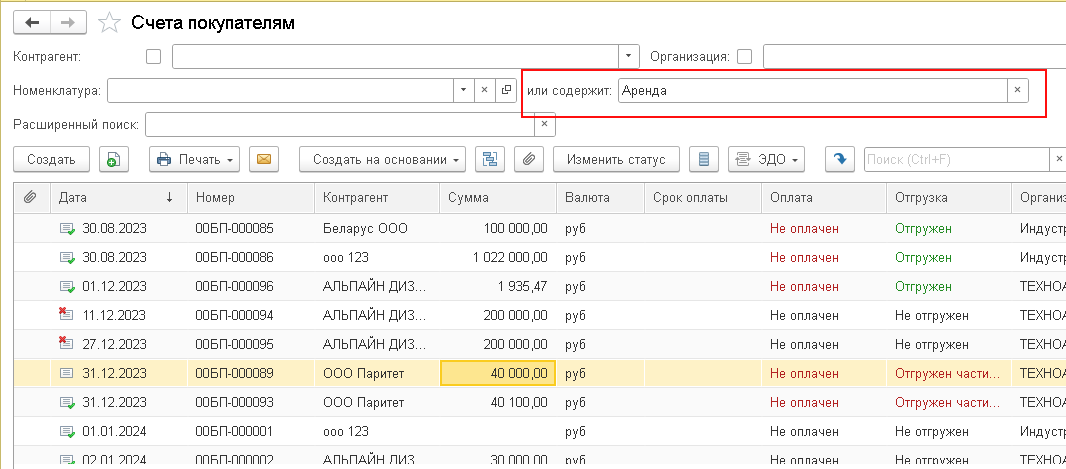The width and height of the screenshot is (1066, 469).
Task: Select ООО Паритет in row 00БП-000093
Action: [363, 402]
